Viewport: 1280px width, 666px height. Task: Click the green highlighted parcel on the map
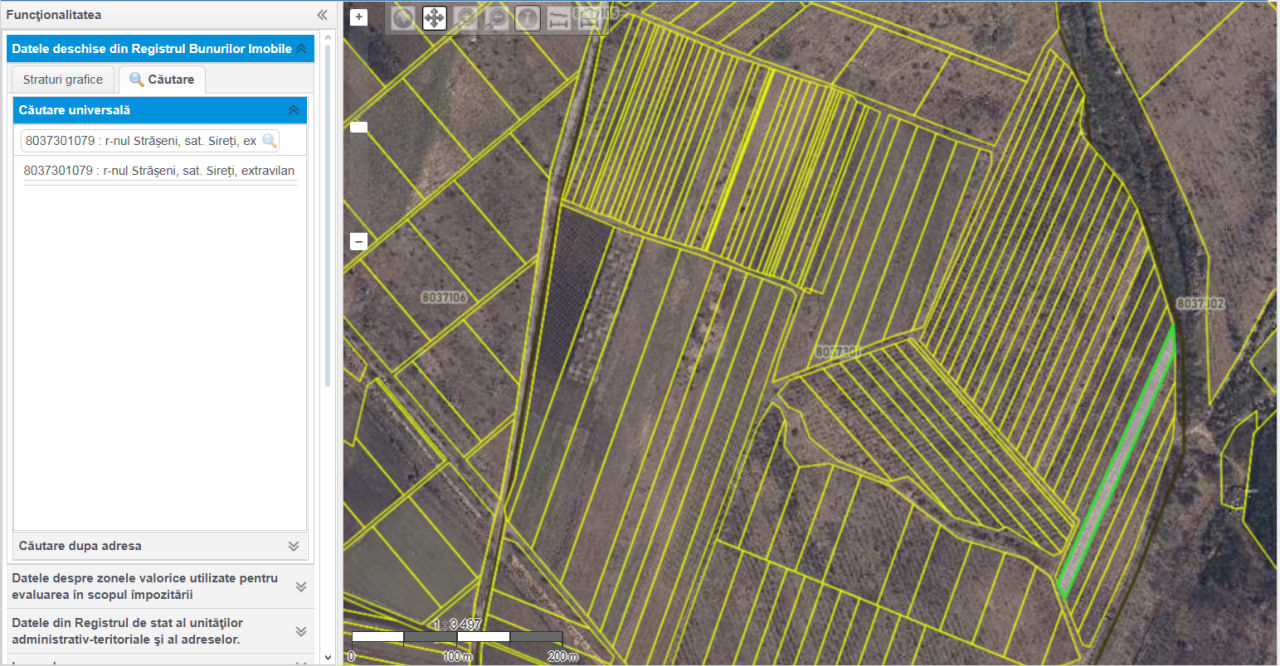point(1117,463)
